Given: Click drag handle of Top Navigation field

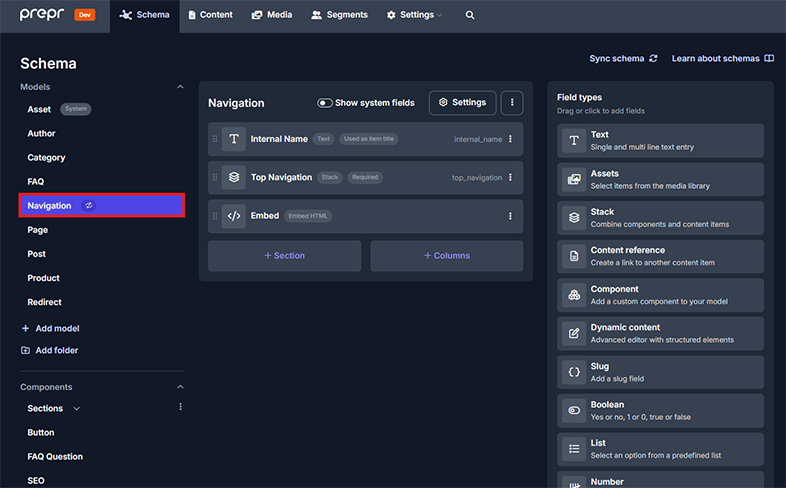Looking at the screenshot, I should [215, 177].
